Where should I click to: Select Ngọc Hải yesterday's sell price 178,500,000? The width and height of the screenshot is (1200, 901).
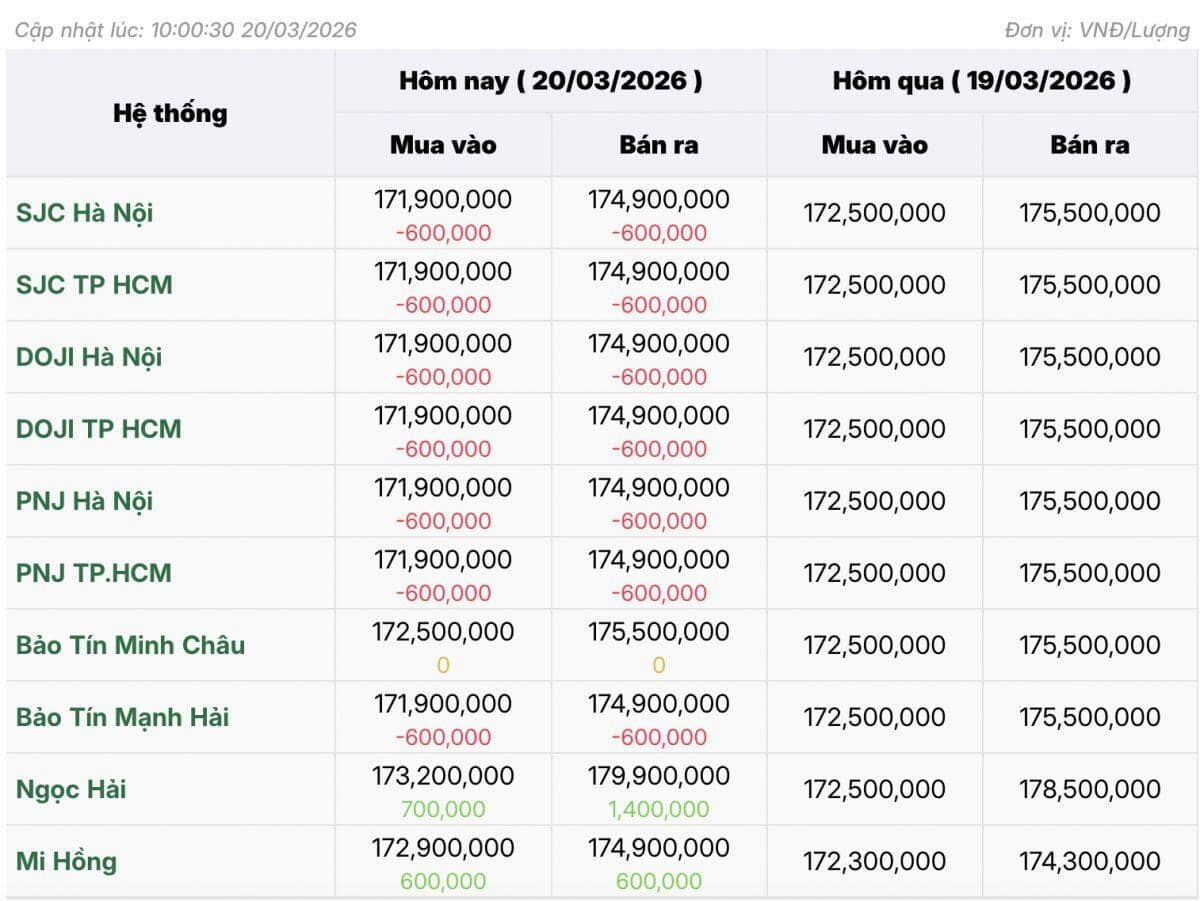tap(1090, 789)
